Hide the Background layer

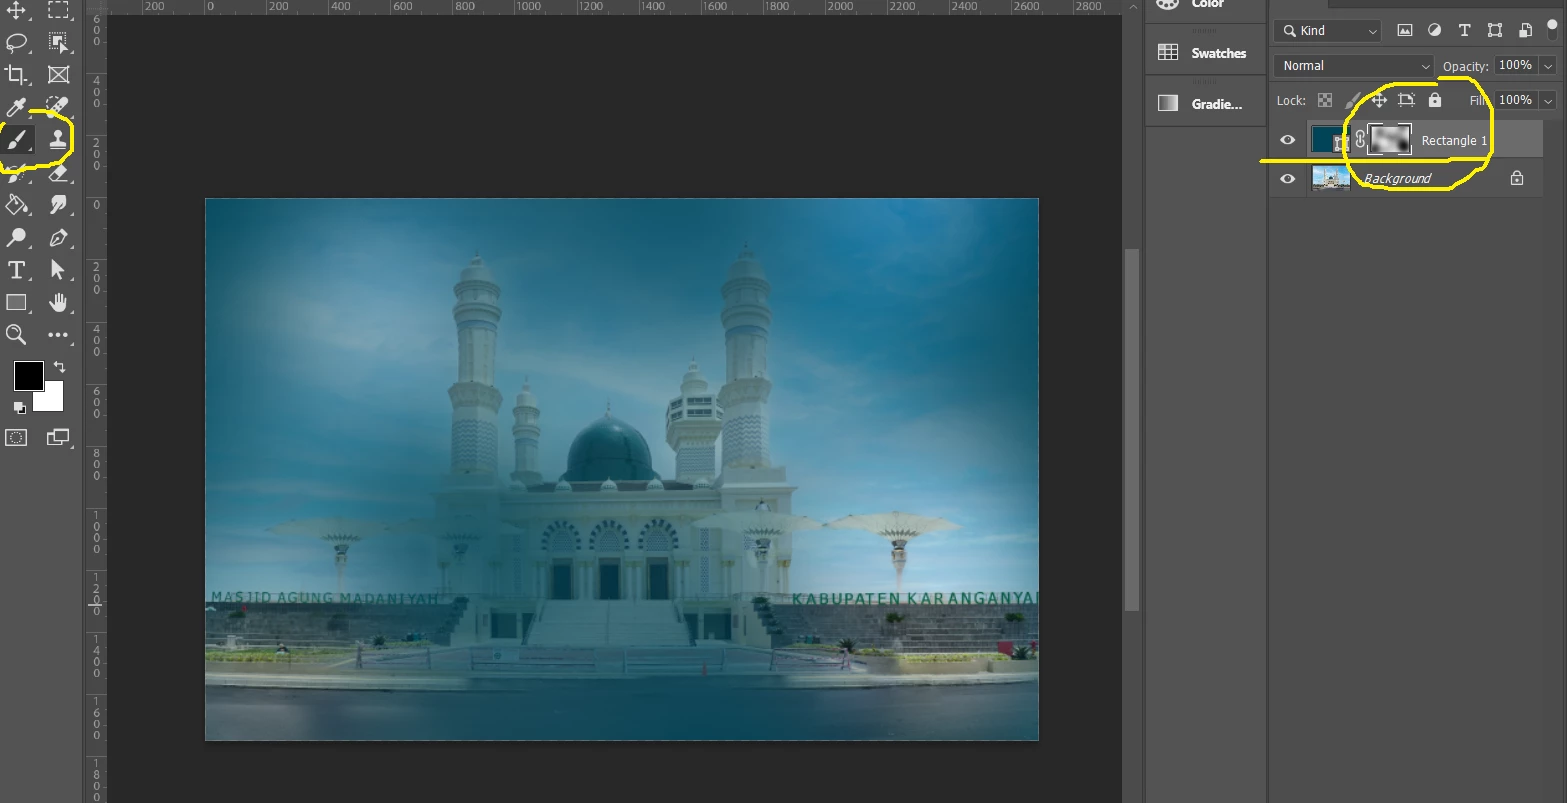(x=1288, y=178)
